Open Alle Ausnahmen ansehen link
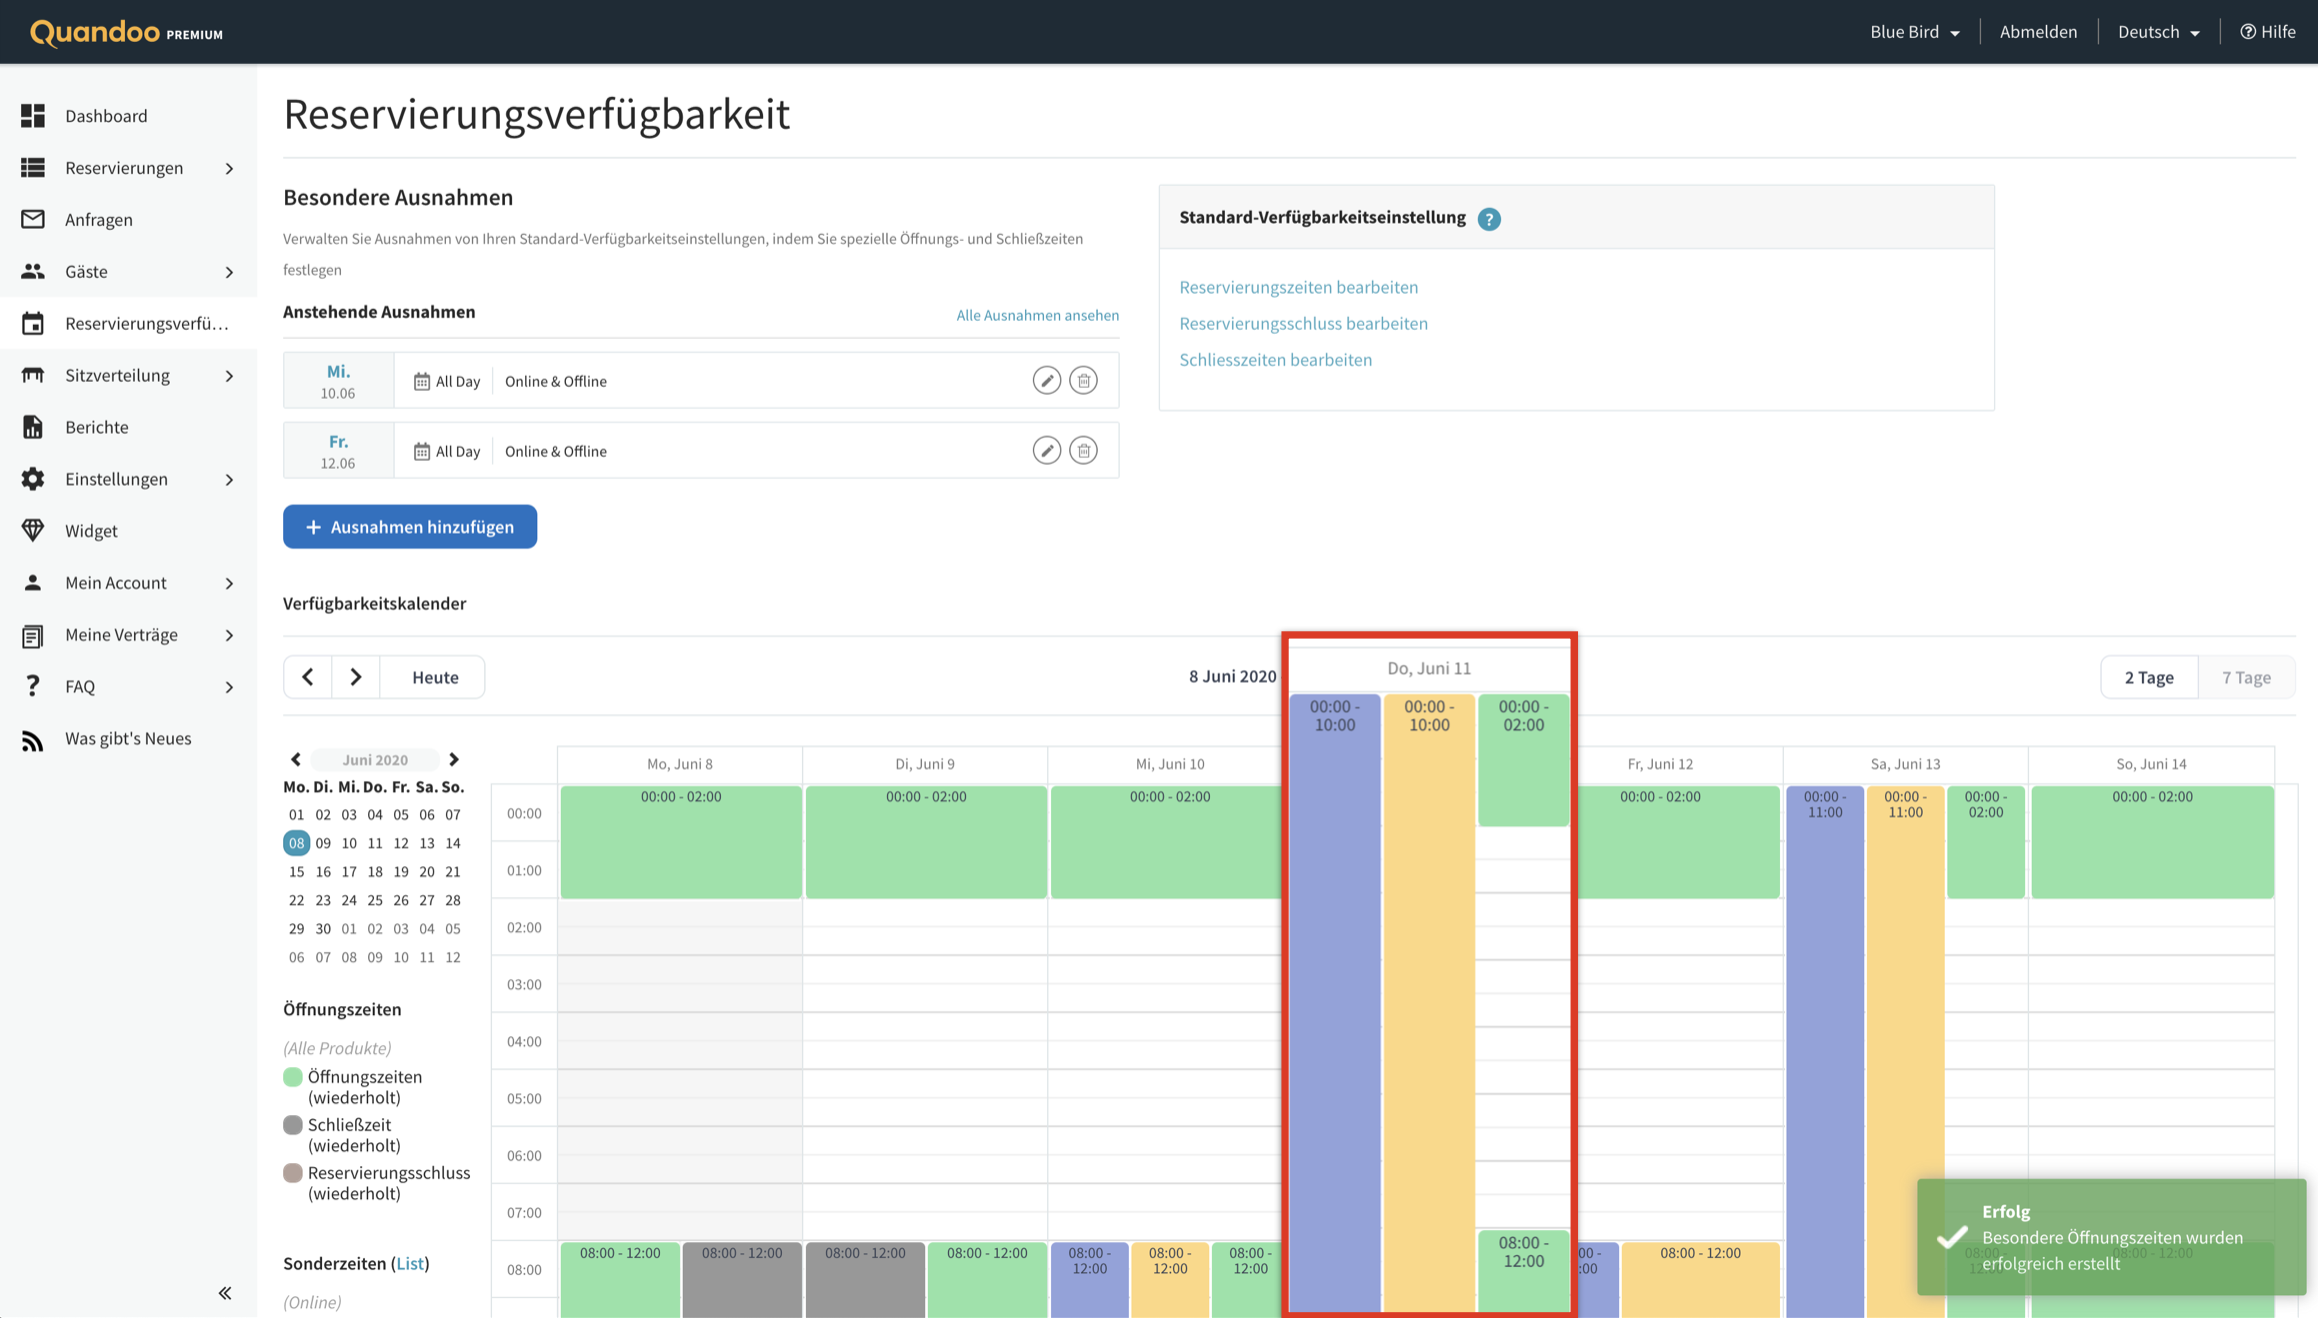The height and width of the screenshot is (1318, 2318). click(x=1037, y=315)
